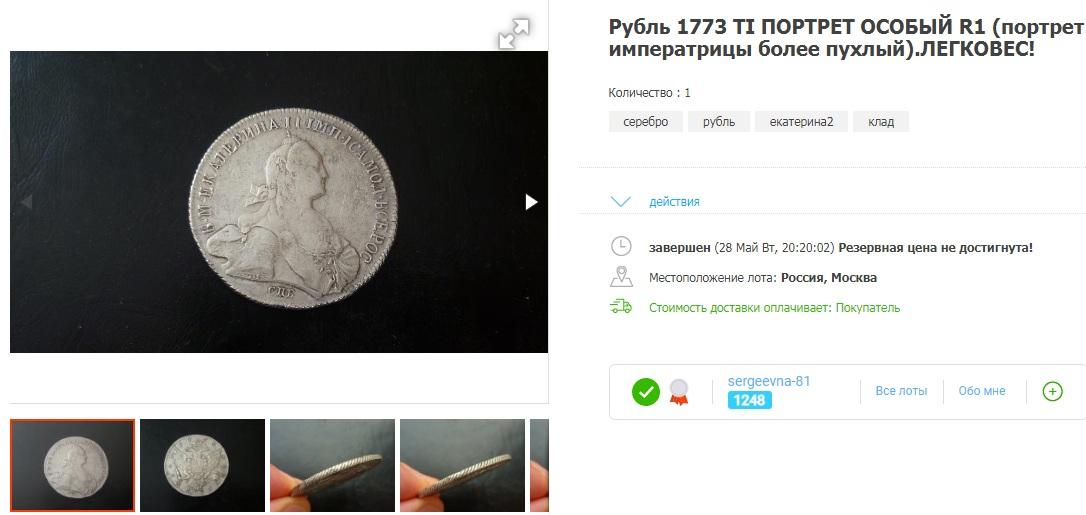1086x515 pixels.
Task: Expand the image to fullscreen view
Action: (x=514, y=34)
